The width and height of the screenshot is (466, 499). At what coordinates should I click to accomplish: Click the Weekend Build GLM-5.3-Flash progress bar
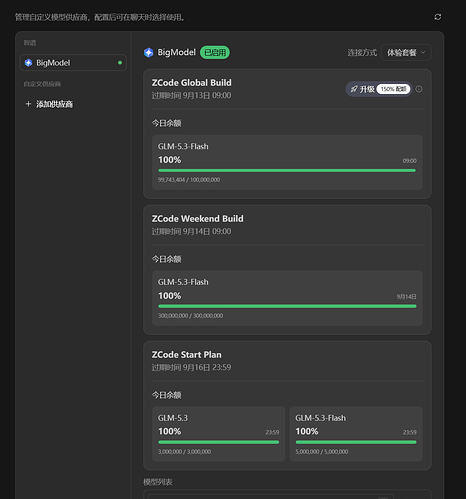coord(287,306)
